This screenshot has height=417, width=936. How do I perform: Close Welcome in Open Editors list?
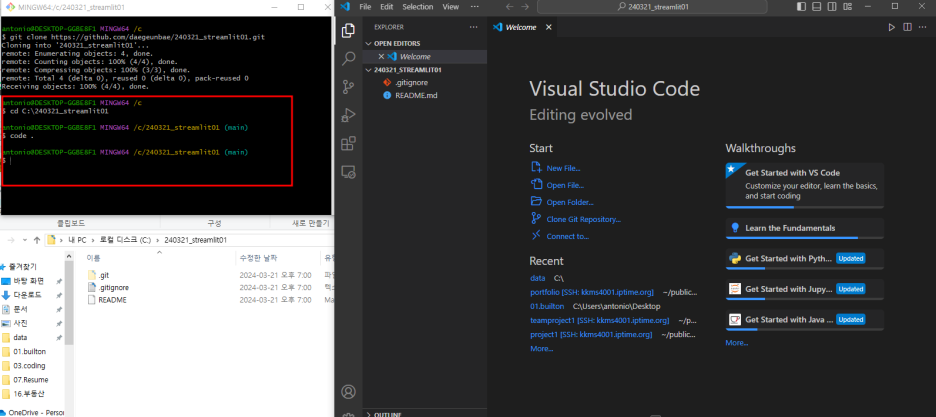pyautogui.click(x=381, y=57)
